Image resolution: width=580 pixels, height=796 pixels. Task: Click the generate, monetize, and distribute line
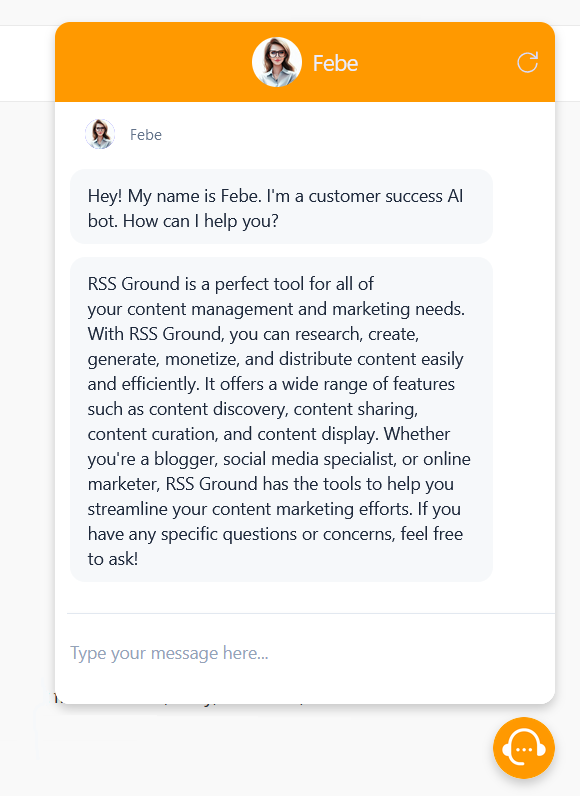(276, 359)
